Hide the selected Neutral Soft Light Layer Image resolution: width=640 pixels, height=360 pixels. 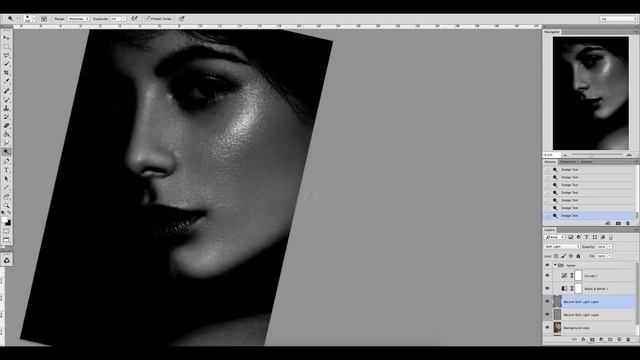[547, 302]
